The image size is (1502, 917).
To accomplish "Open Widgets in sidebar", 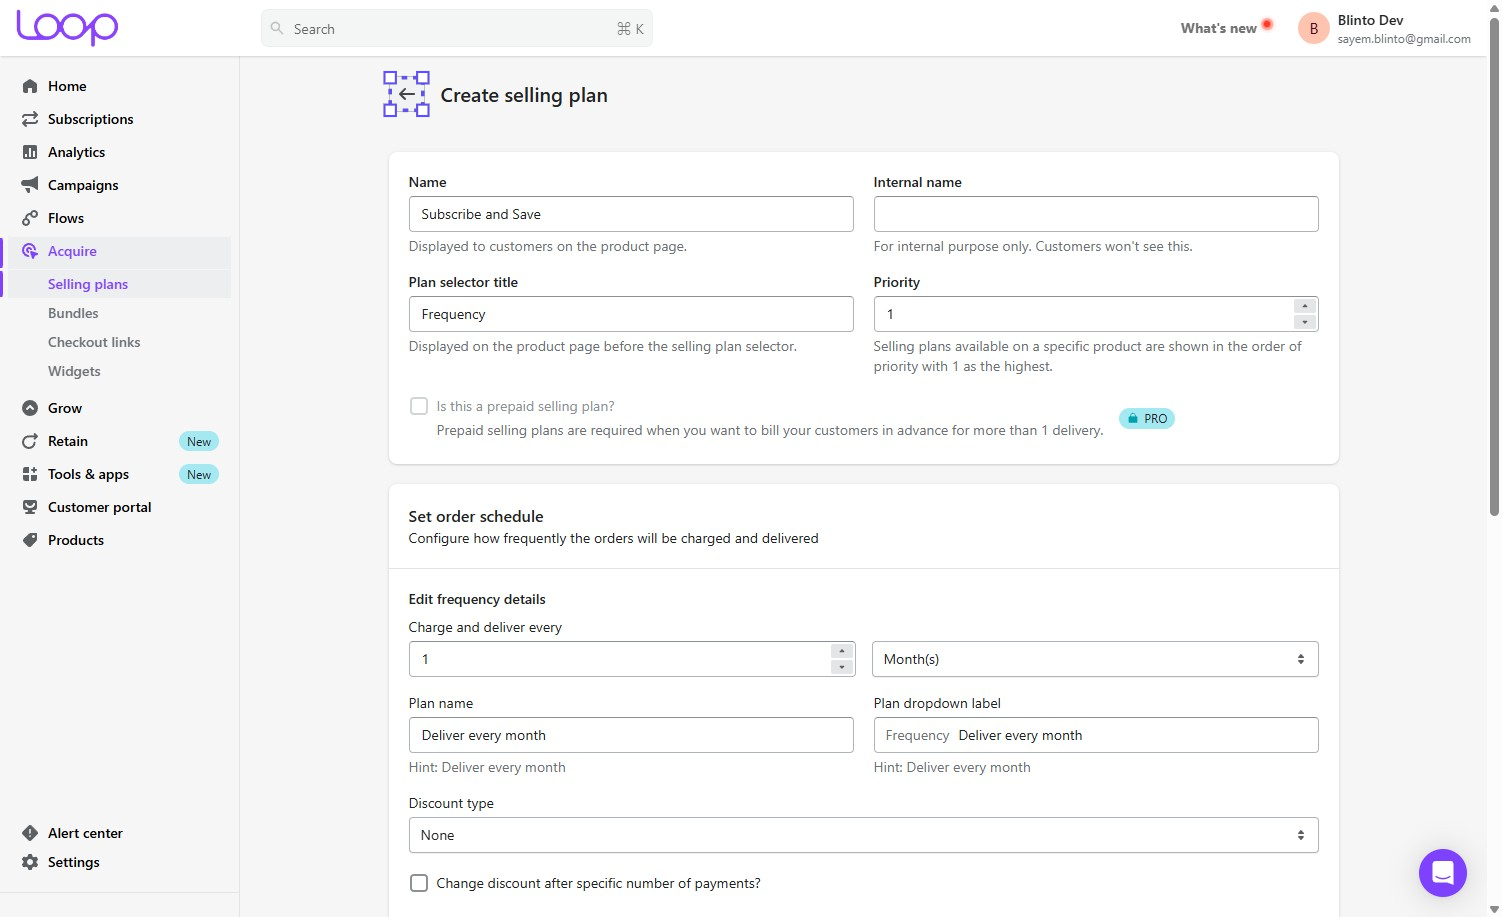I will pyautogui.click(x=74, y=371).
